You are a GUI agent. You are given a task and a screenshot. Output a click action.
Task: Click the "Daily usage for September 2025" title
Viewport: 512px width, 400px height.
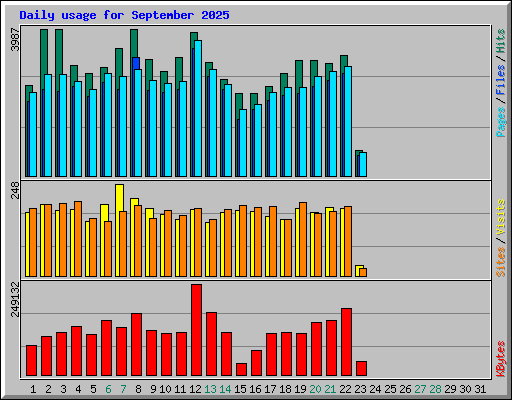pyautogui.click(x=124, y=15)
